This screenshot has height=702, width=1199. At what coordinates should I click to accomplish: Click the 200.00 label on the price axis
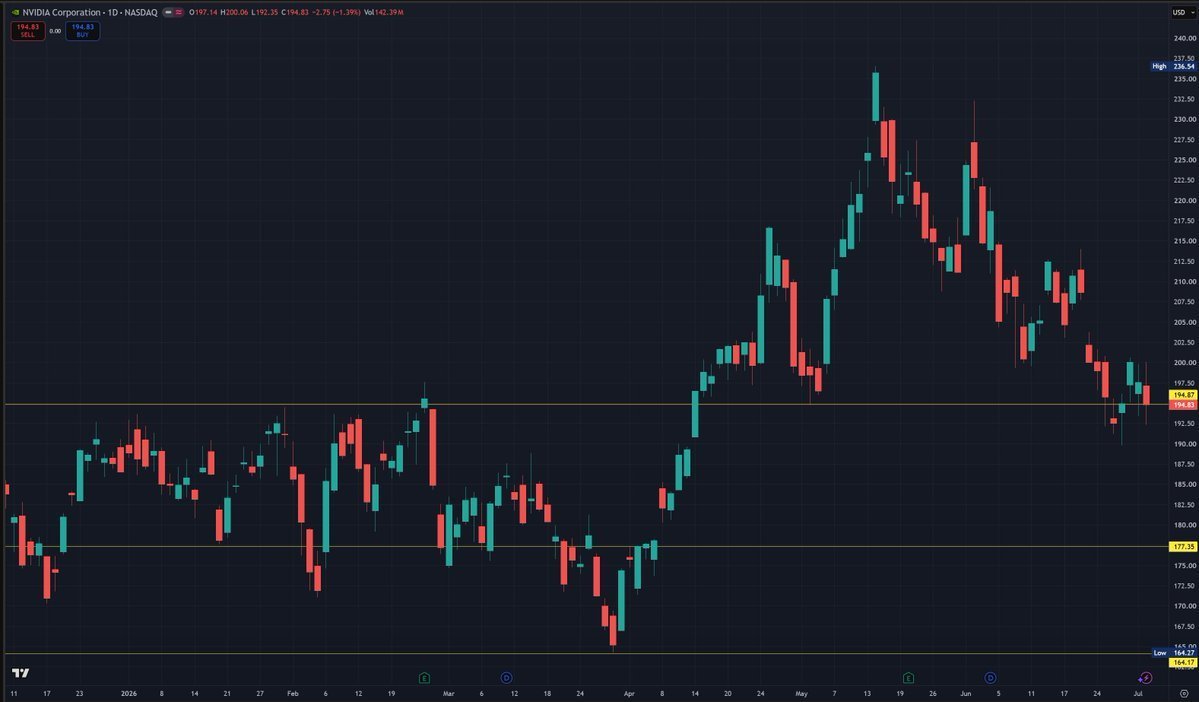[x=1184, y=362]
